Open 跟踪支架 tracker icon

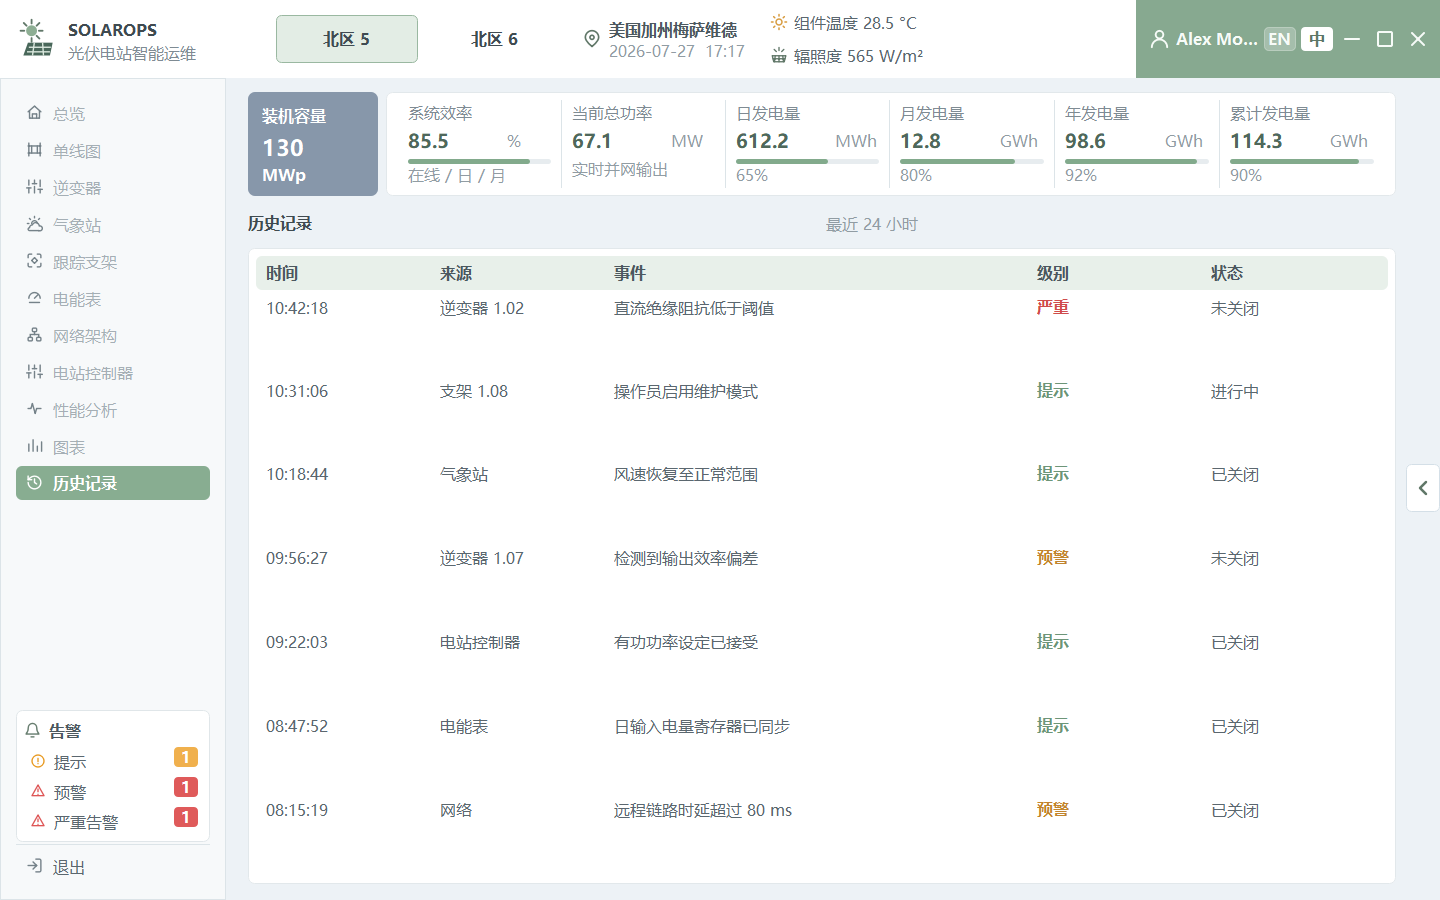35,261
